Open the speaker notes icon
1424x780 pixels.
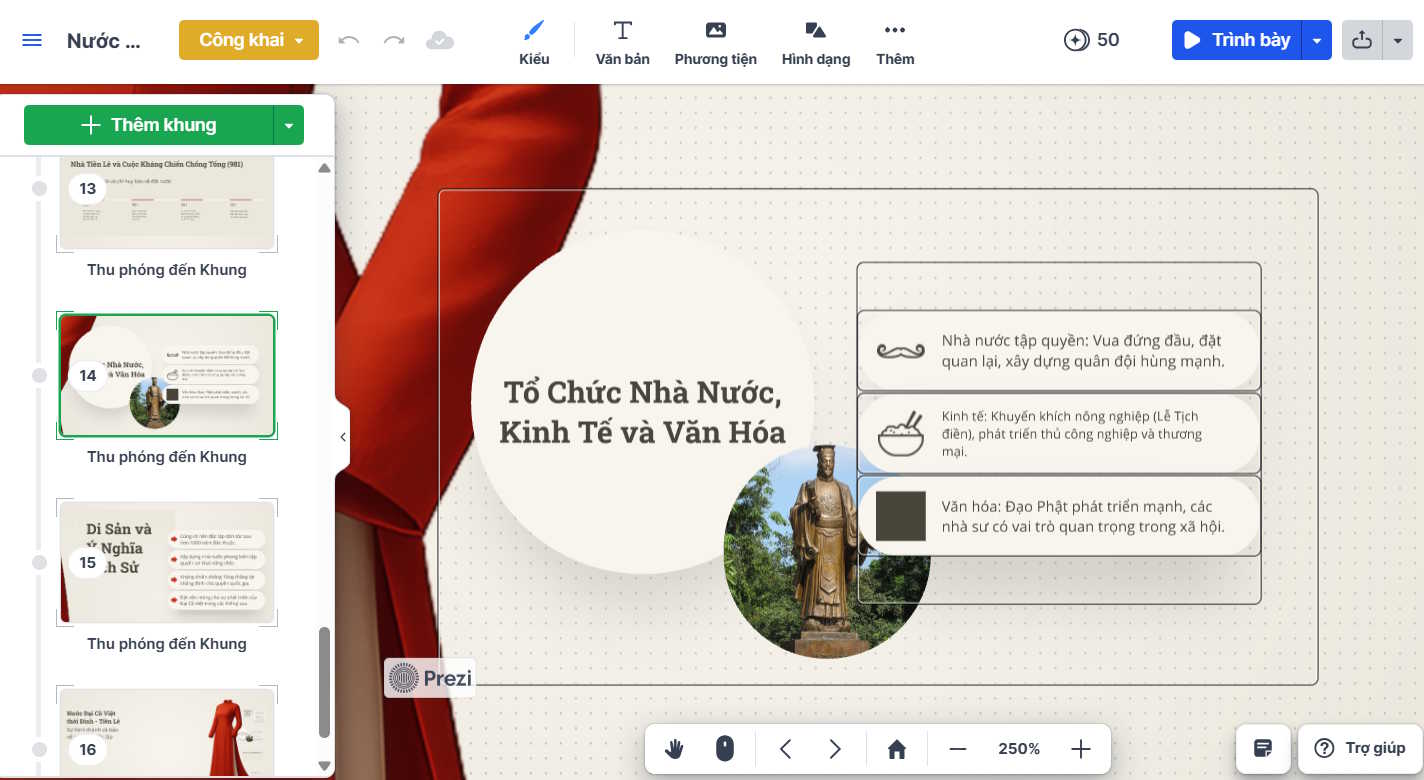(x=1263, y=748)
